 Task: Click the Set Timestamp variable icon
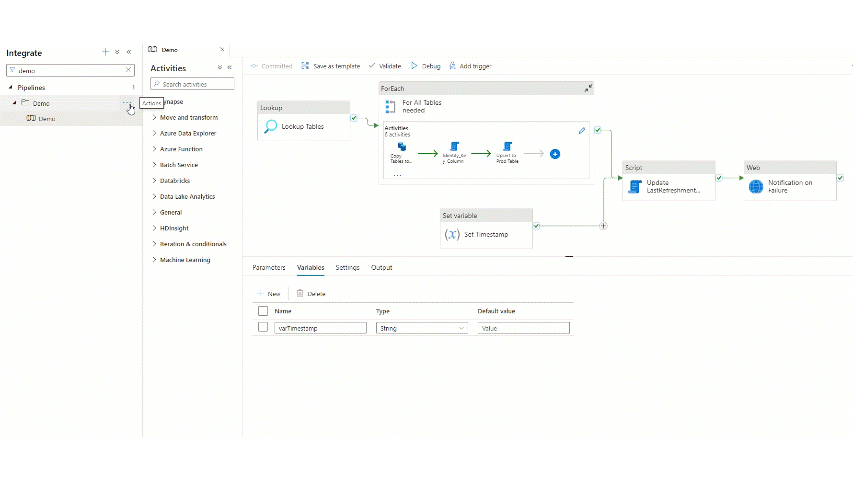coord(451,234)
